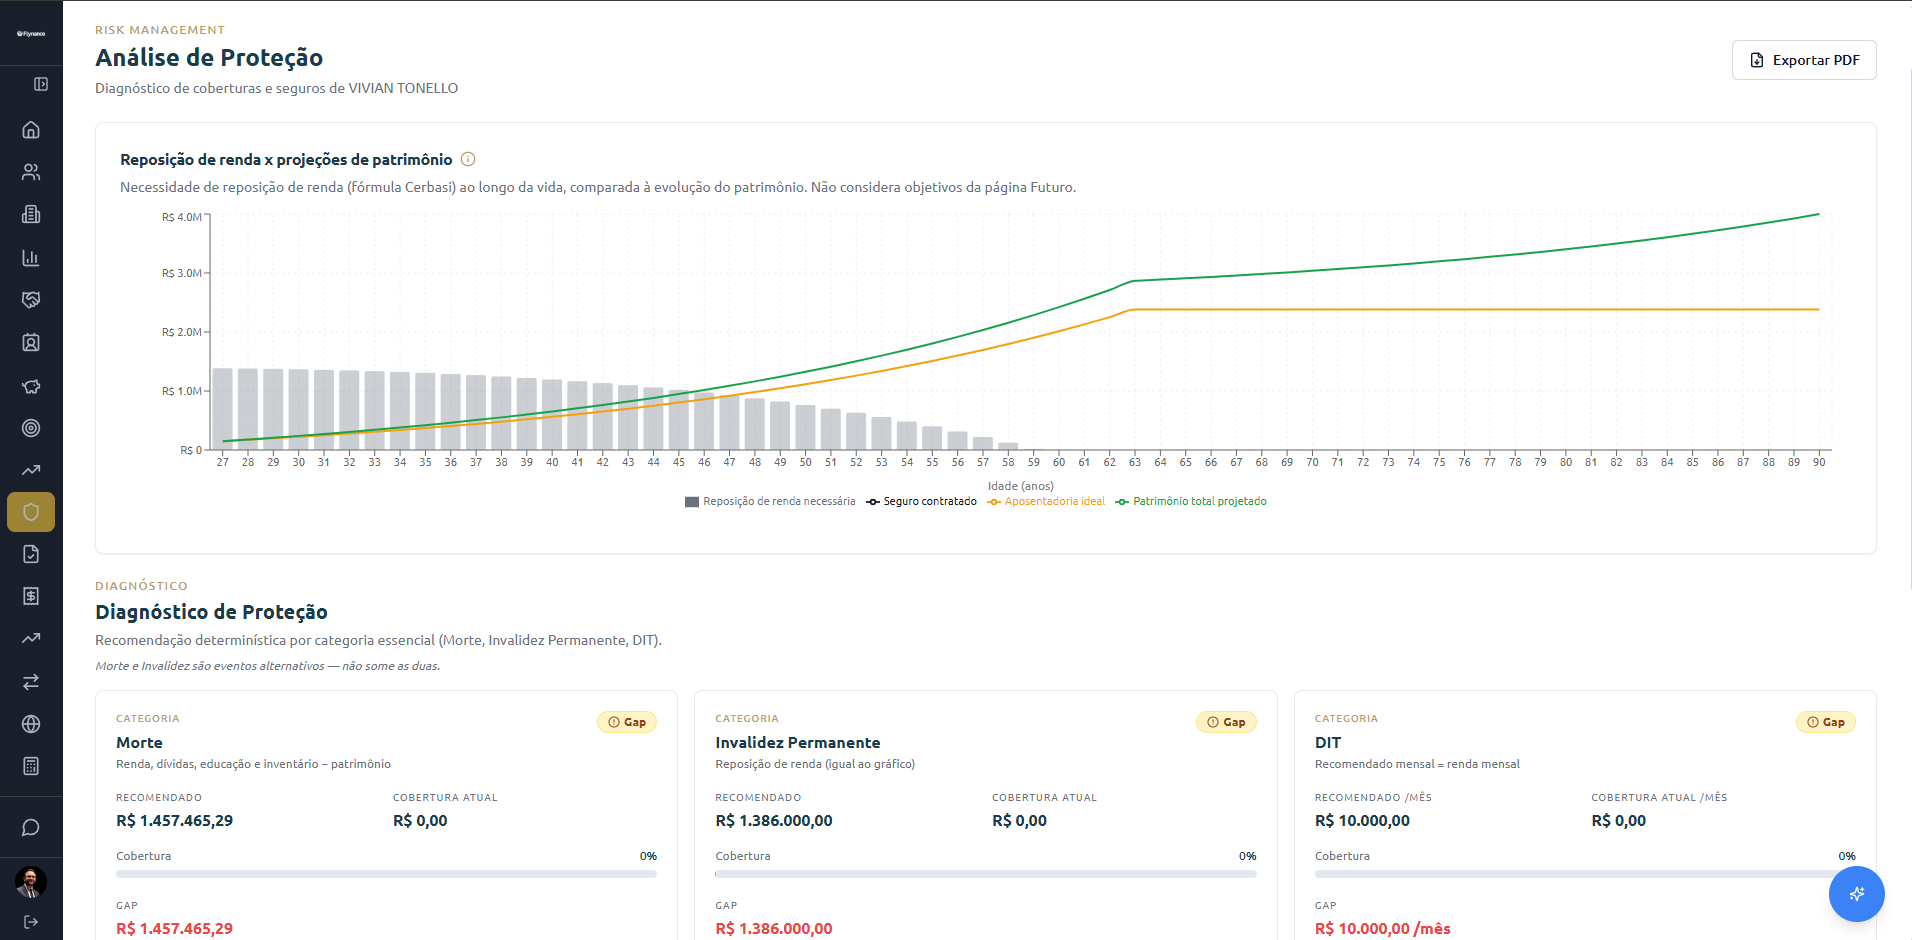The width and height of the screenshot is (1912, 940).
Task: Toggle 'Aposentadoria ideal' legend series
Action: pos(1046,502)
